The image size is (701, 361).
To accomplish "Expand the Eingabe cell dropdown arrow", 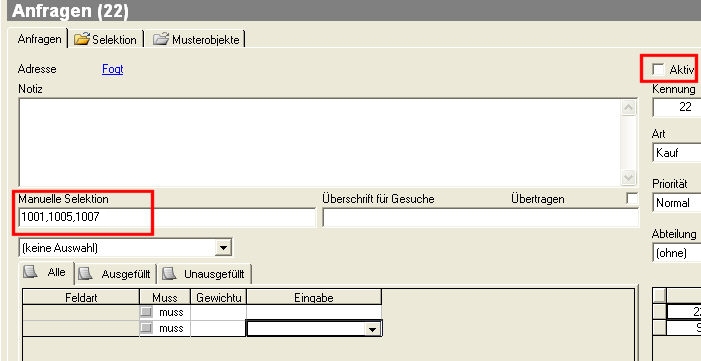I will pos(372,330).
